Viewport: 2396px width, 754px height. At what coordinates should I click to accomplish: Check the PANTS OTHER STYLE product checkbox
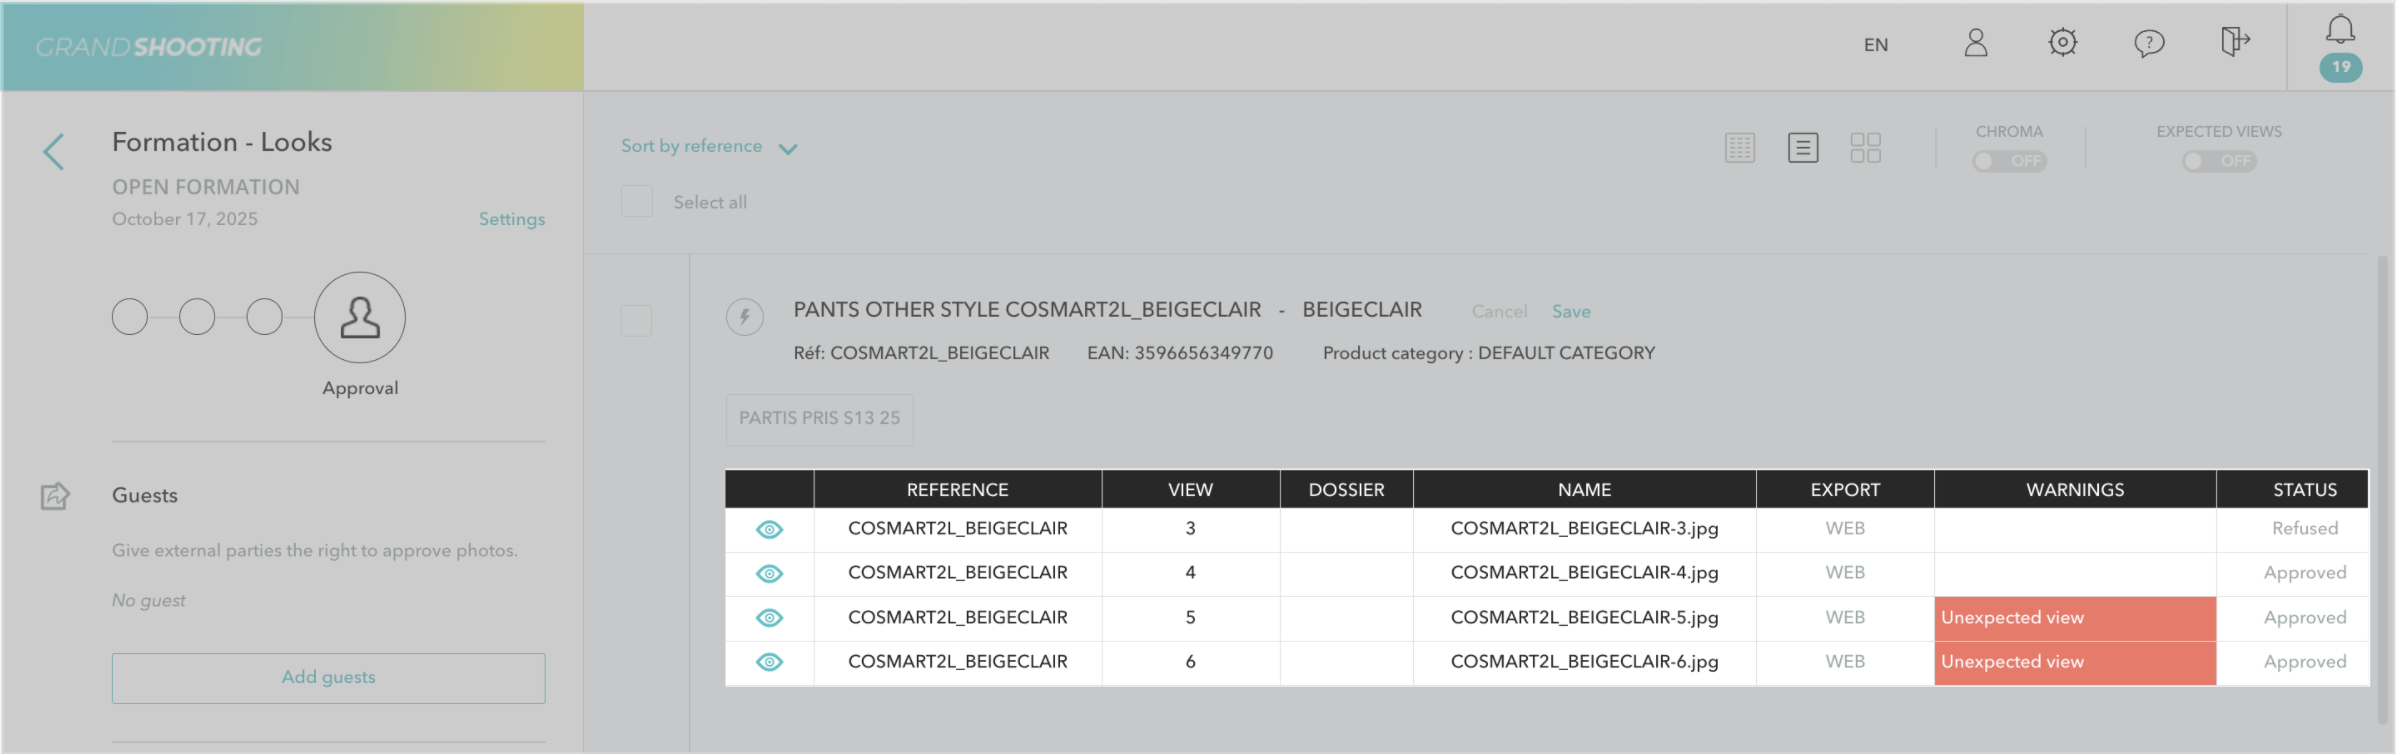[636, 321]
